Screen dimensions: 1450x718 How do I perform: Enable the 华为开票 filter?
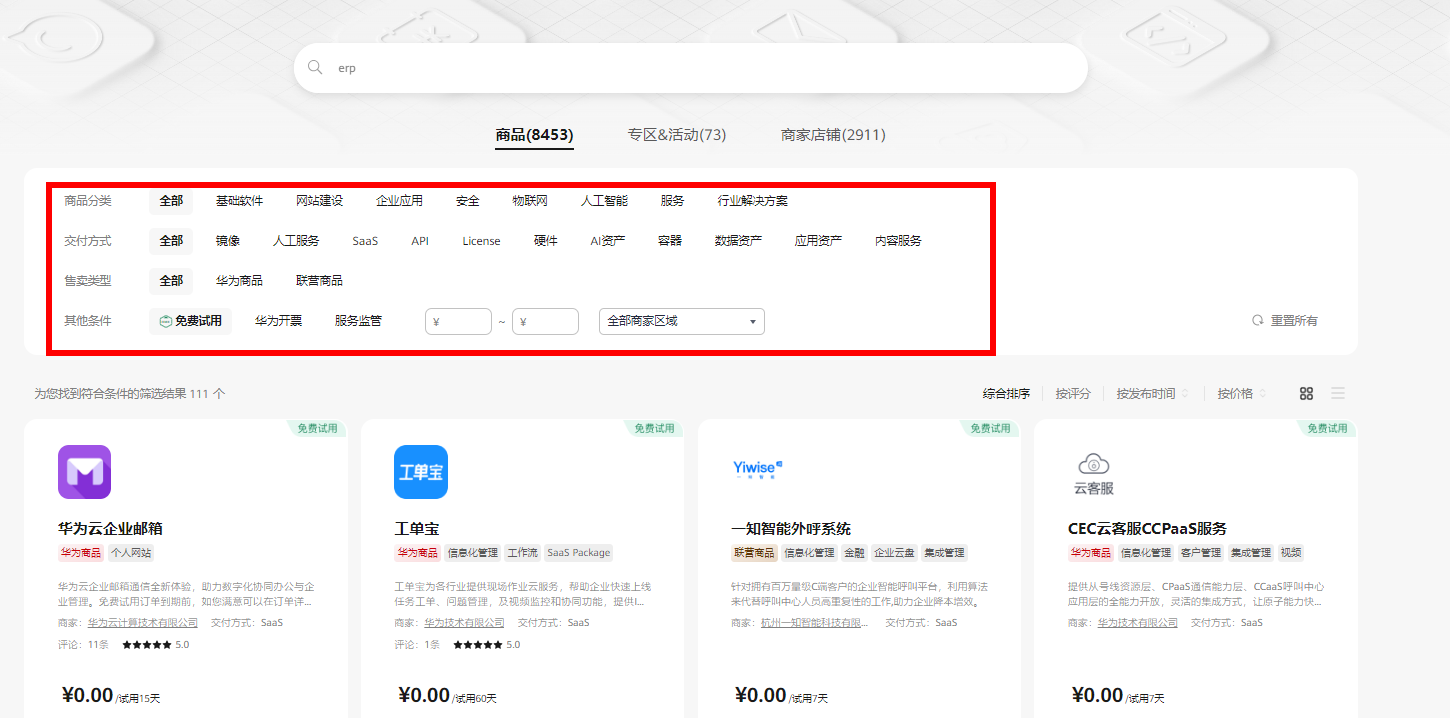(278, 321)
